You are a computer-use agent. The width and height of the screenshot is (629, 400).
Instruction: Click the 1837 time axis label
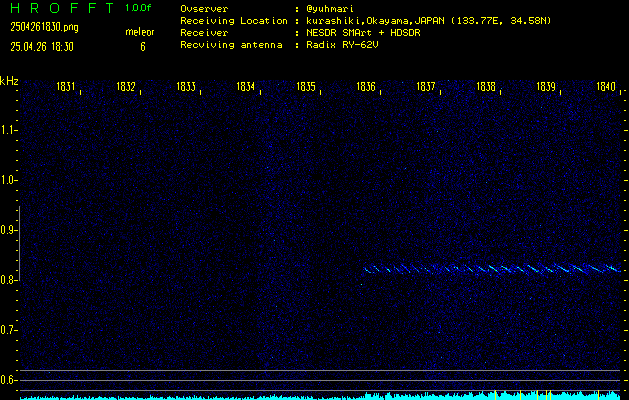[x=426, y=86]
